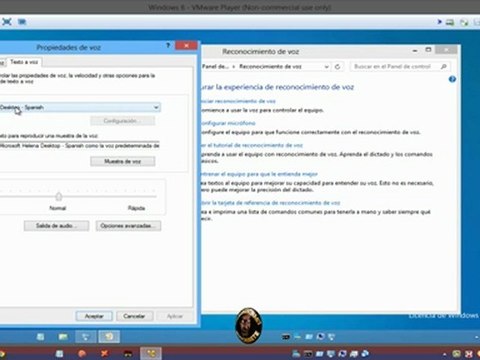
Task: Click the Rápida label under the speed slider
Action: pos(136,208)
